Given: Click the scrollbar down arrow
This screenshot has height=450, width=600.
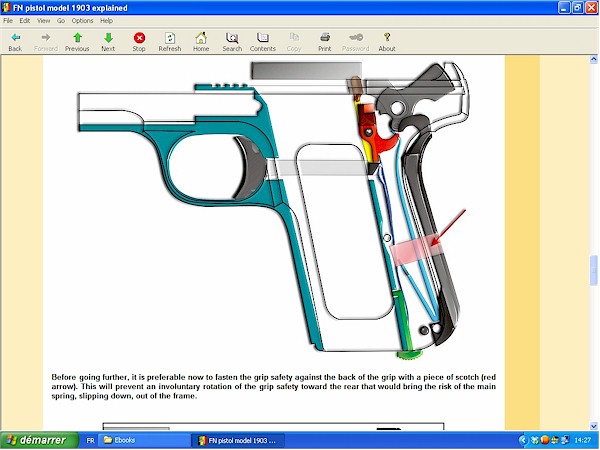Looking at the screenshot, I should click(x=593, y=426).
